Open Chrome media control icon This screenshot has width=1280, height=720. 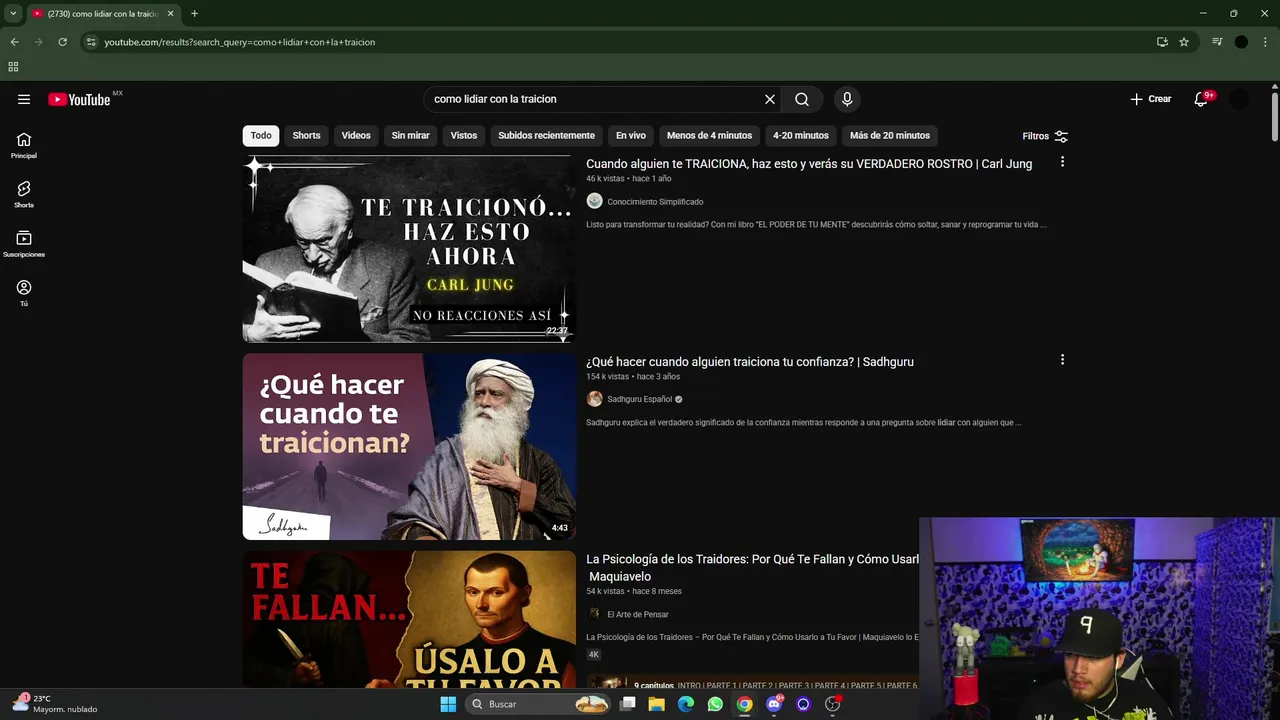pos(1217,42)
